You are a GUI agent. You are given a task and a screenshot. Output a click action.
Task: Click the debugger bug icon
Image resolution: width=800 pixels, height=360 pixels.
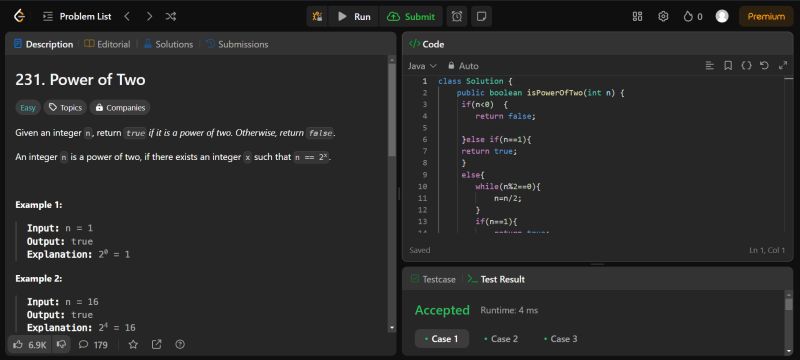click(x=317, y=16)
